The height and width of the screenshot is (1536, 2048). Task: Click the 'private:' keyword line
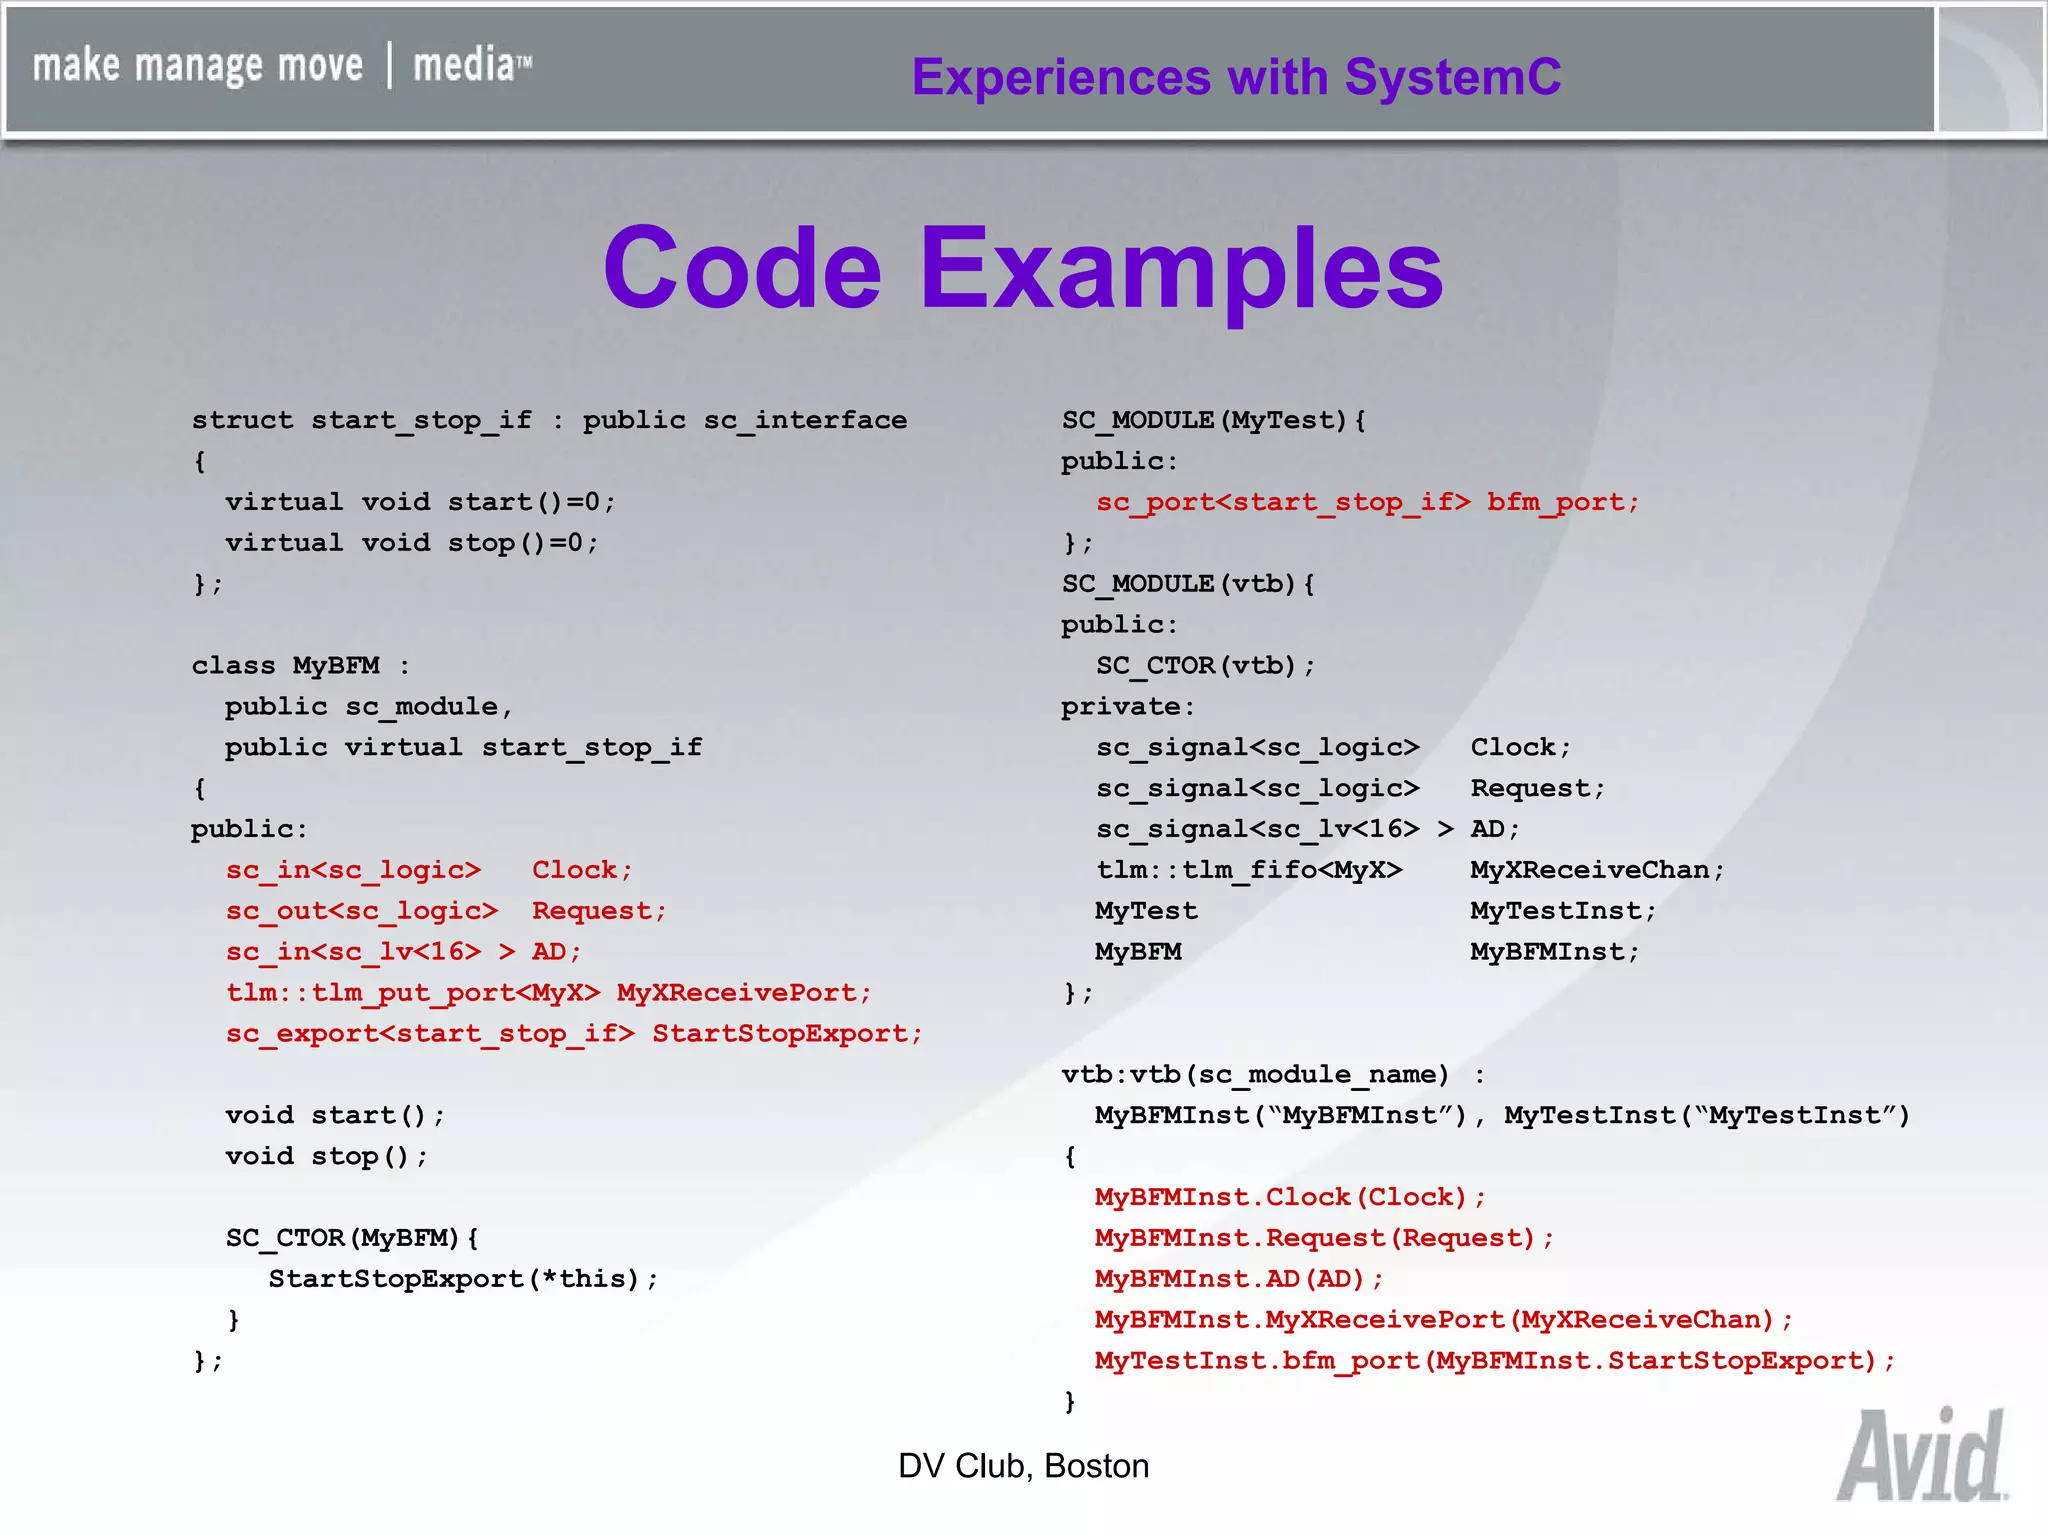(1128, 707)
